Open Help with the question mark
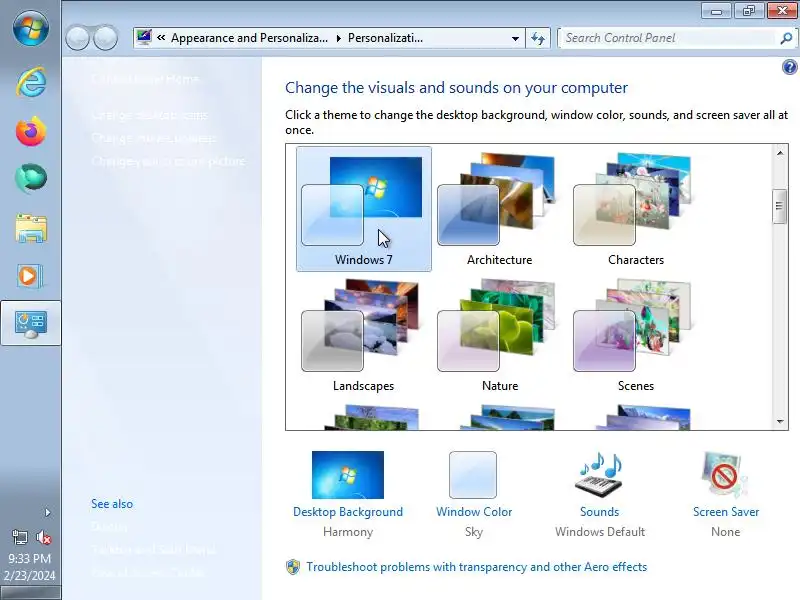Screen dimensions: 800x600 coord(789,67)
